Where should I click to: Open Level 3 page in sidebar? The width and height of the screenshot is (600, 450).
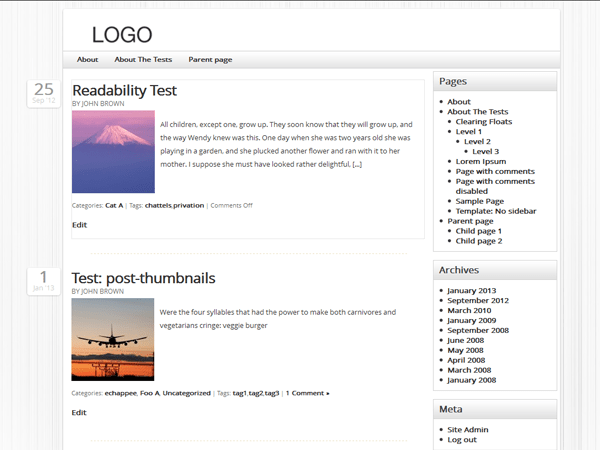tap(486, 152)
